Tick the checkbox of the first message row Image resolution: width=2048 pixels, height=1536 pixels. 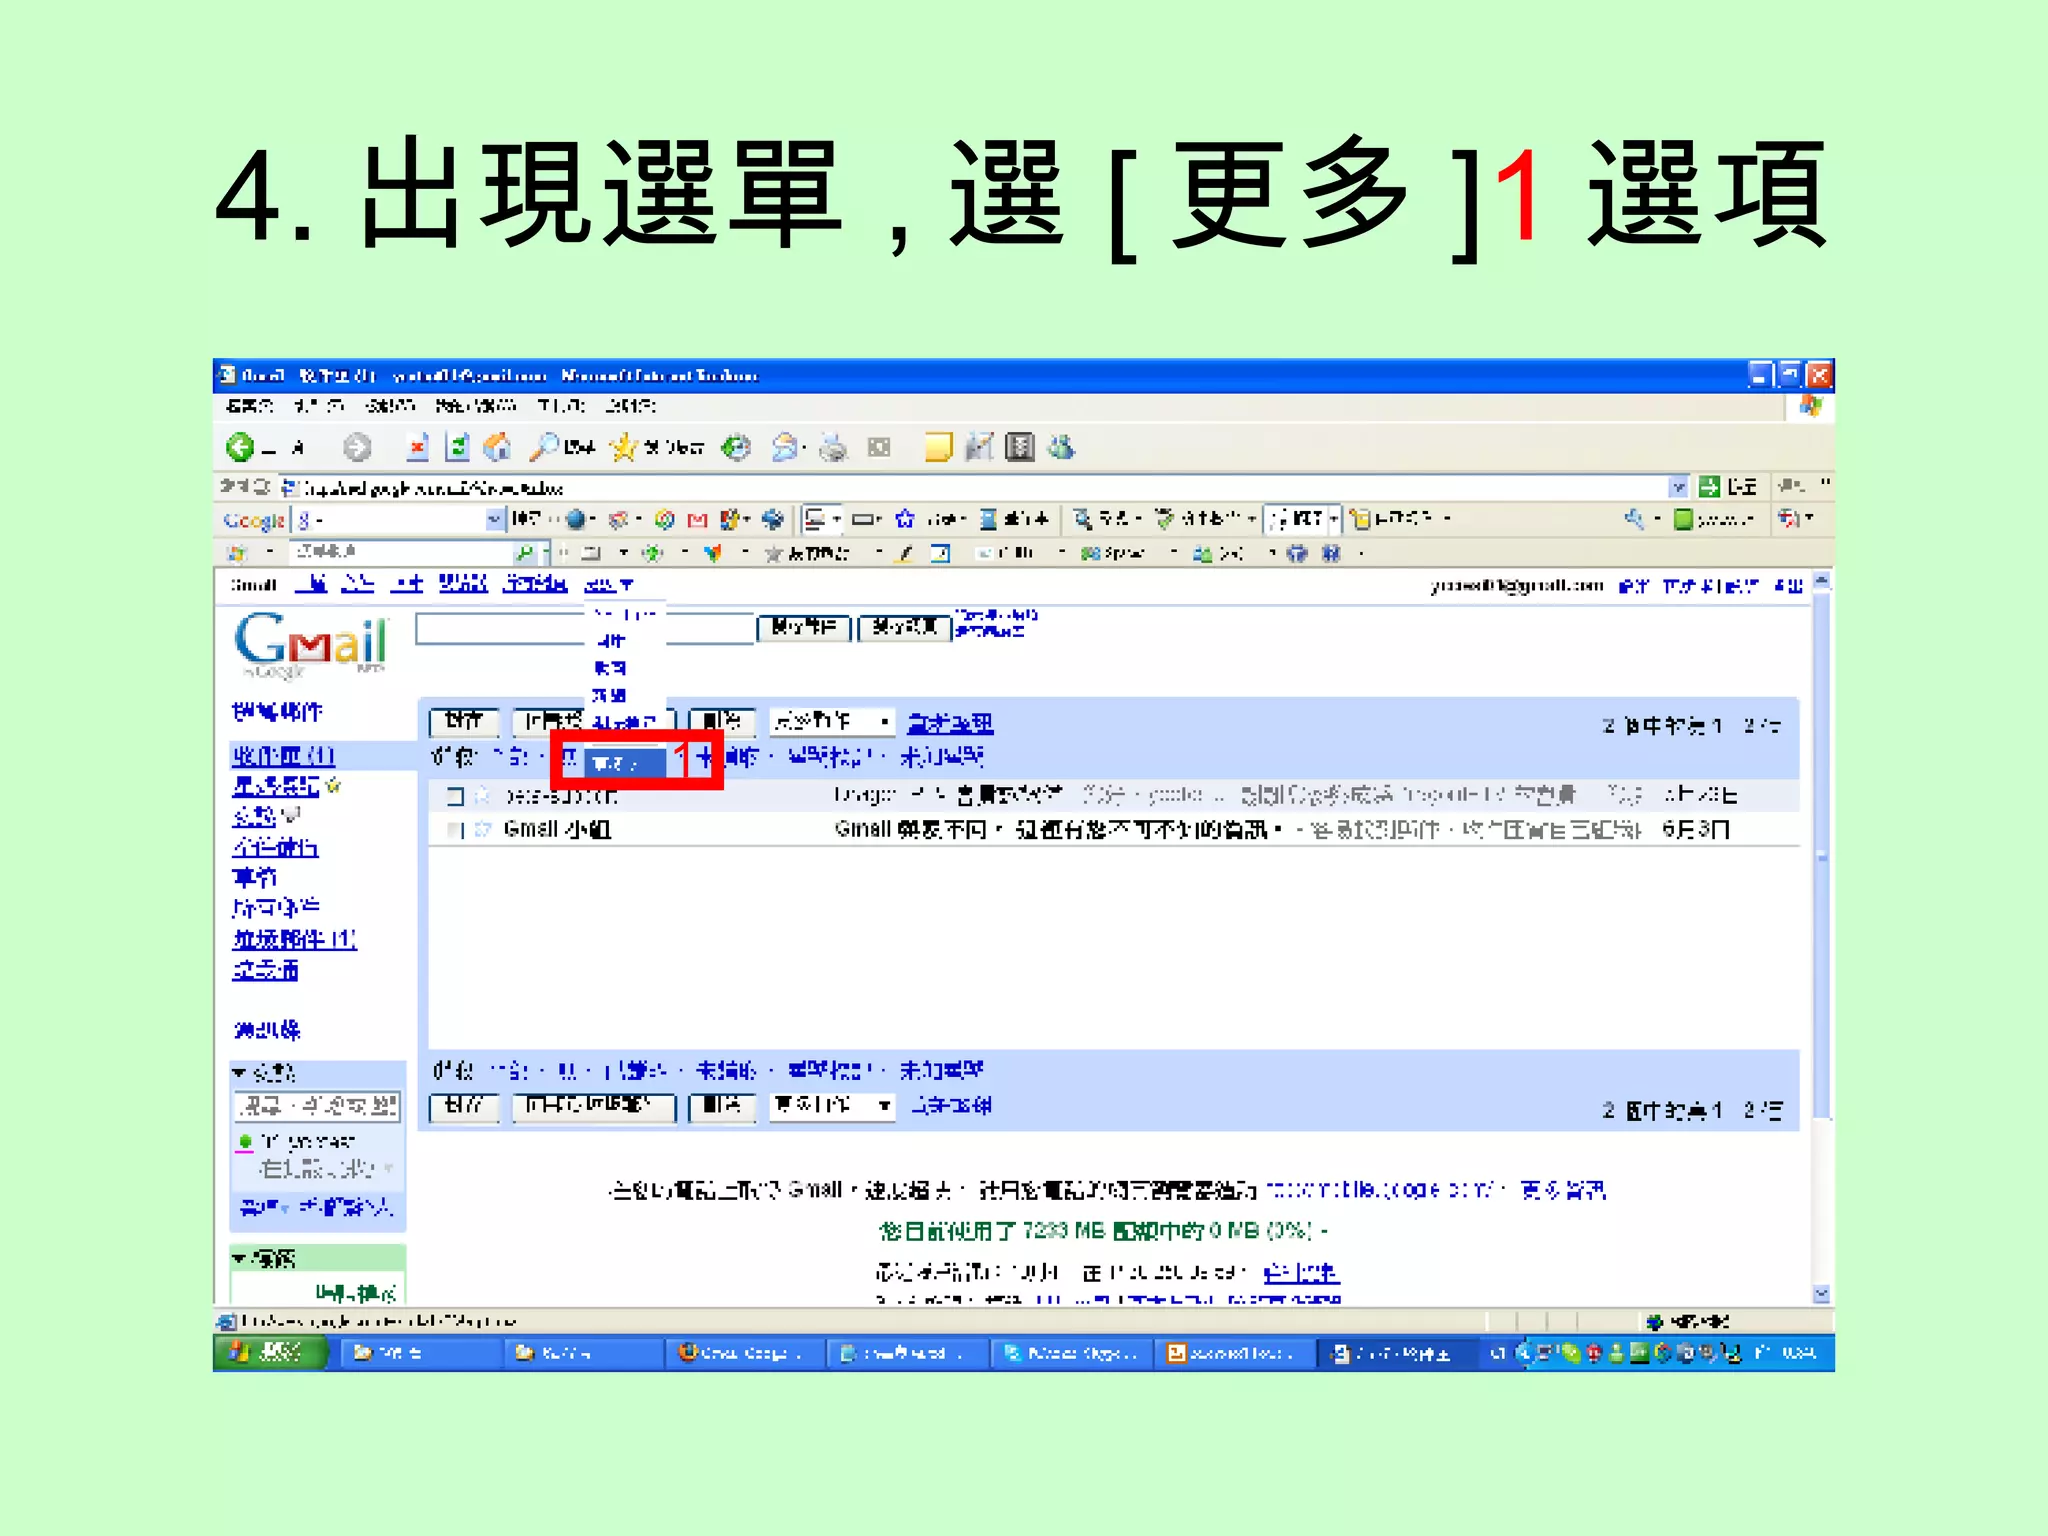pos(456,796)
